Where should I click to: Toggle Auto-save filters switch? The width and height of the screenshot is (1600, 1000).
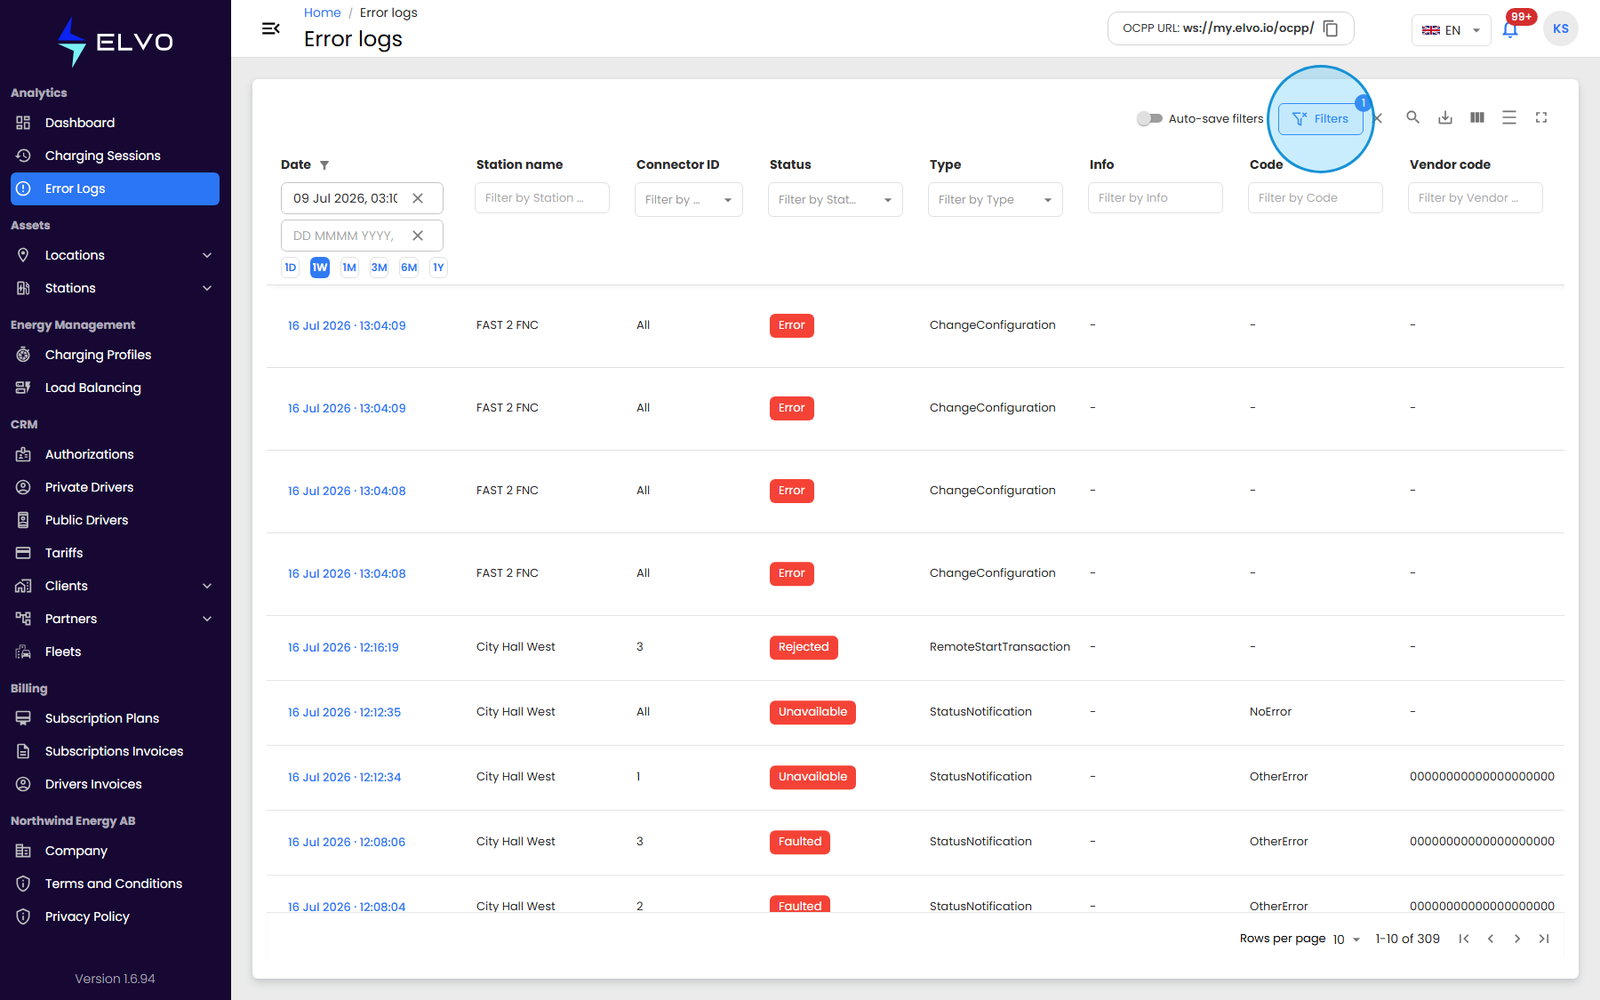(x=1149, y=118)
